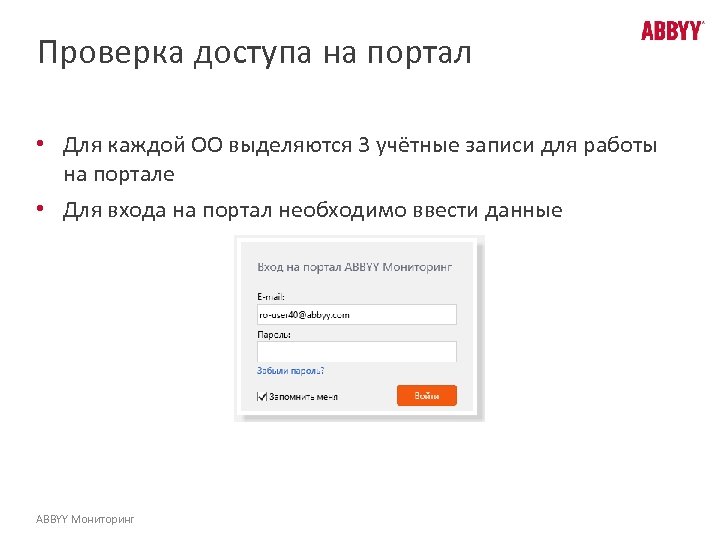Click the second bullet point marker
This screenshot has width=720, height=540.
click(39, 209)
